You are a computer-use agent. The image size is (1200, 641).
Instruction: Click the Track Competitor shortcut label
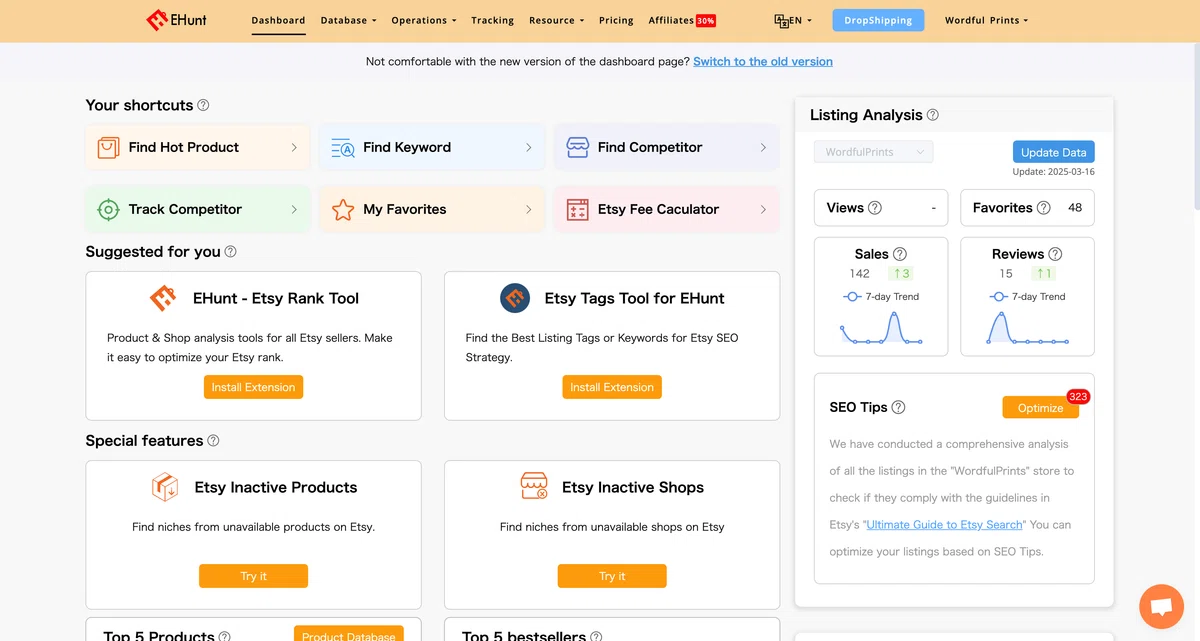click(x=185, y=210)
